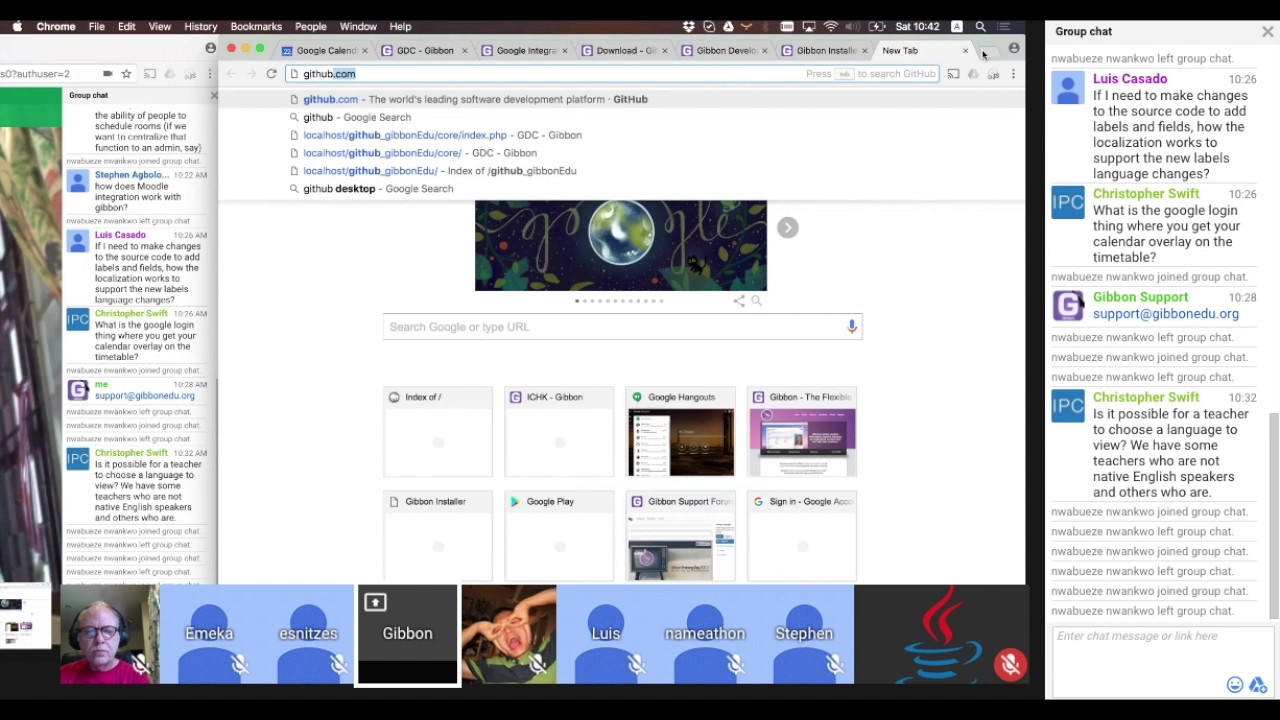1280x720 pixels.
Task: Reload the page in shared Chrome window
Action: point(271,74)
